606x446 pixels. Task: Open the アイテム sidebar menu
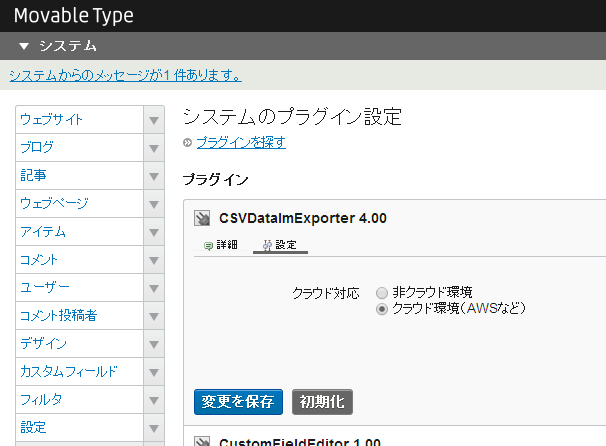point(80,232)
